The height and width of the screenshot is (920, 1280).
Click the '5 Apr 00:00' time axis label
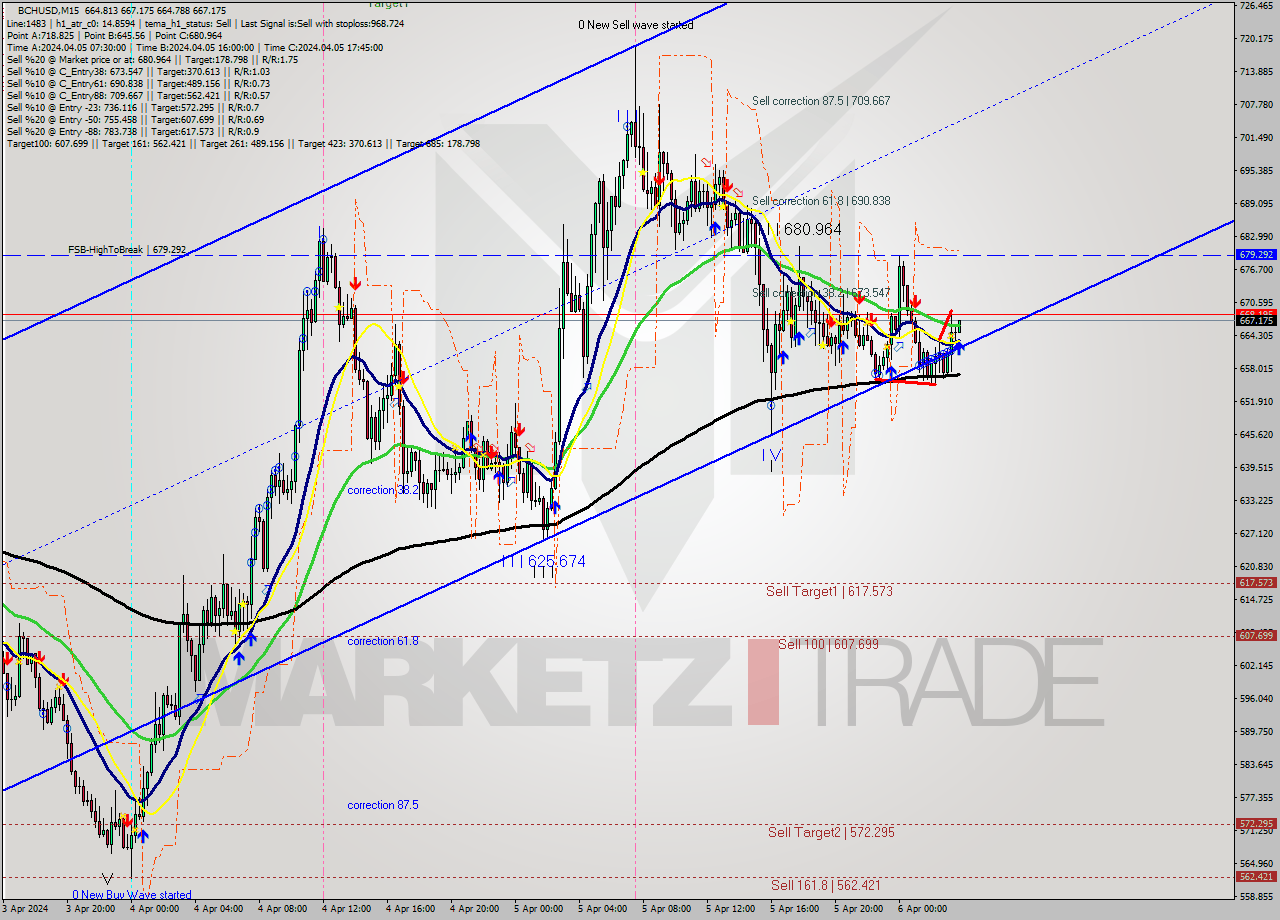[x=538, y=910]
